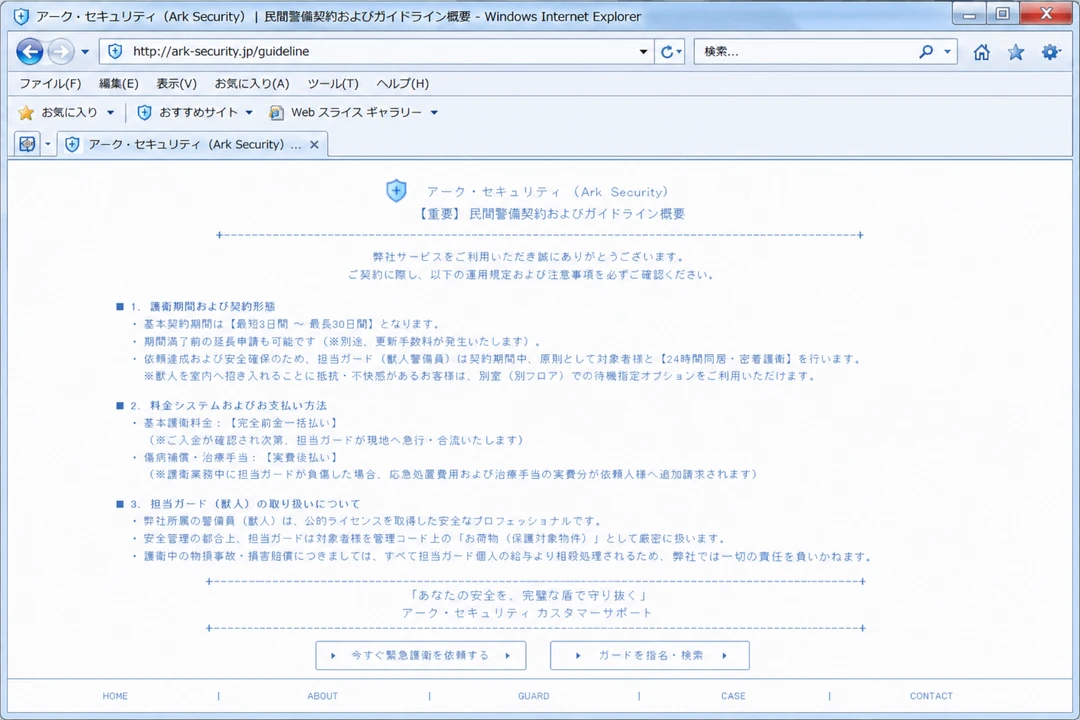This screenshot has height=720, width=1080.
Task: Open the HOME footer link
Action: pyautogui.click(x=115, y=696)
